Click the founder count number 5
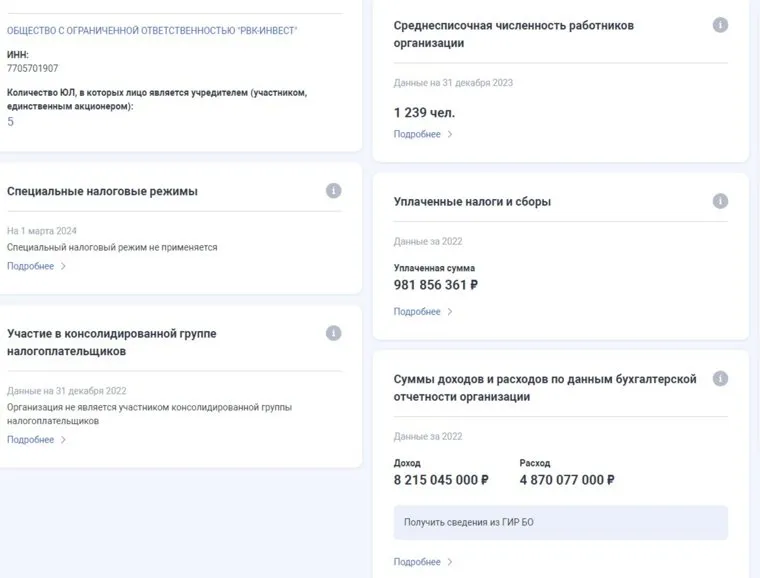This screenshot has height=578, width=760. [x=11, y=122]
